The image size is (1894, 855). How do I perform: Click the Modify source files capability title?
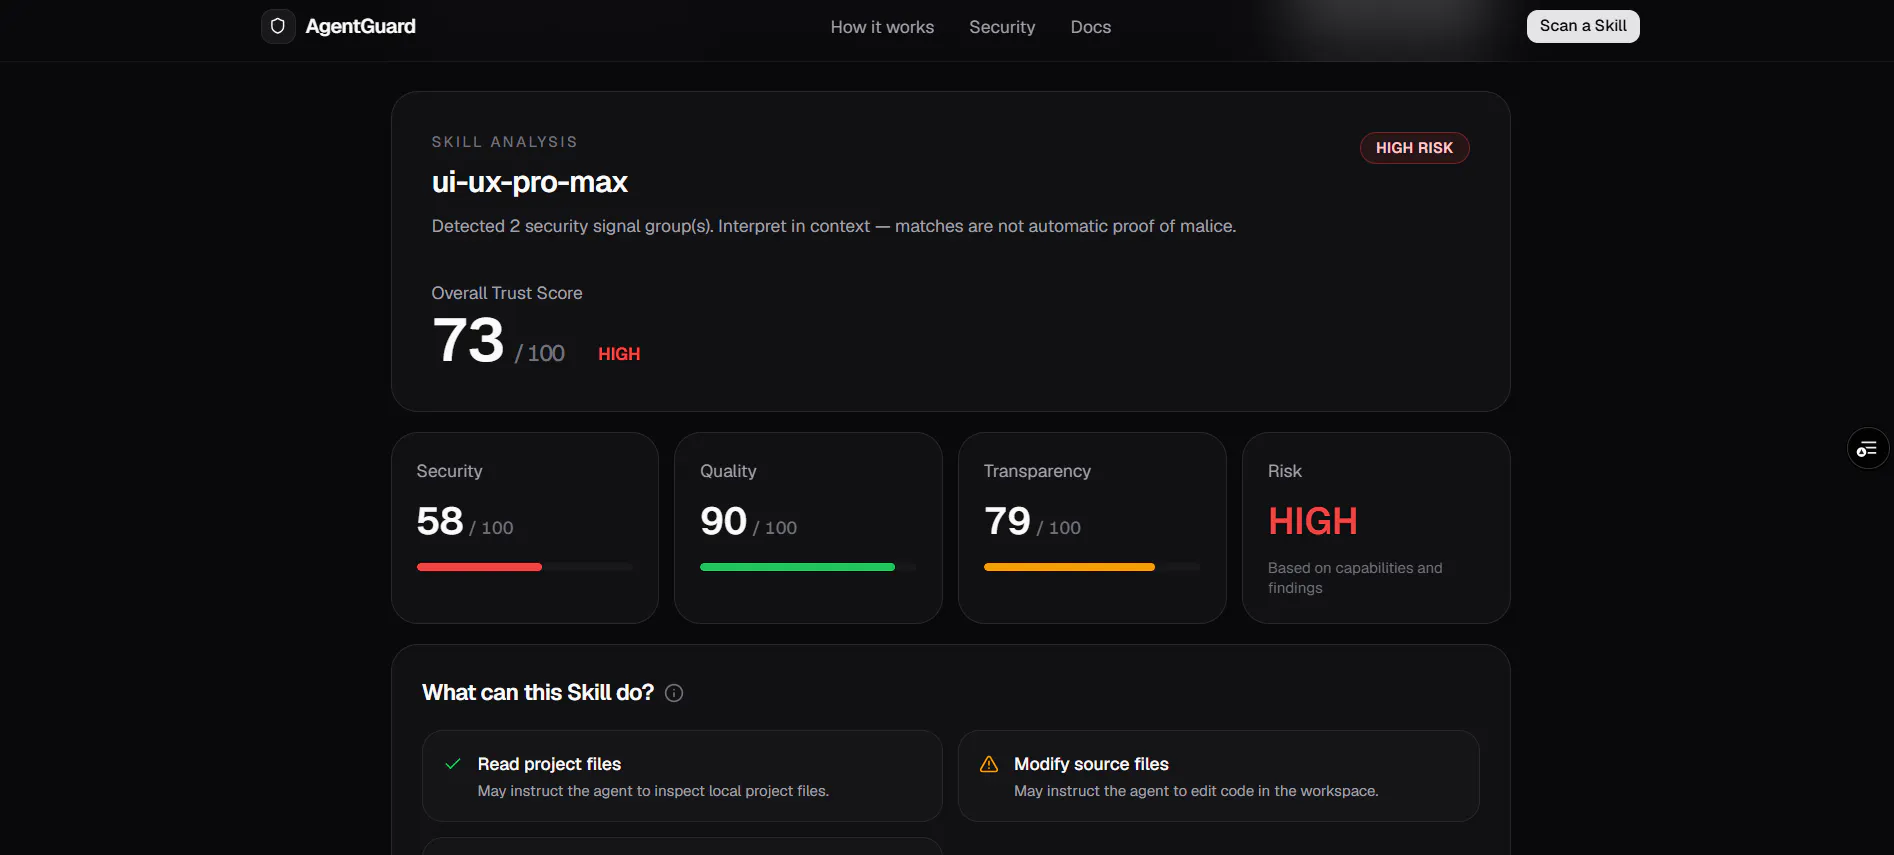pyautogui.click(x=1091, y=764)
